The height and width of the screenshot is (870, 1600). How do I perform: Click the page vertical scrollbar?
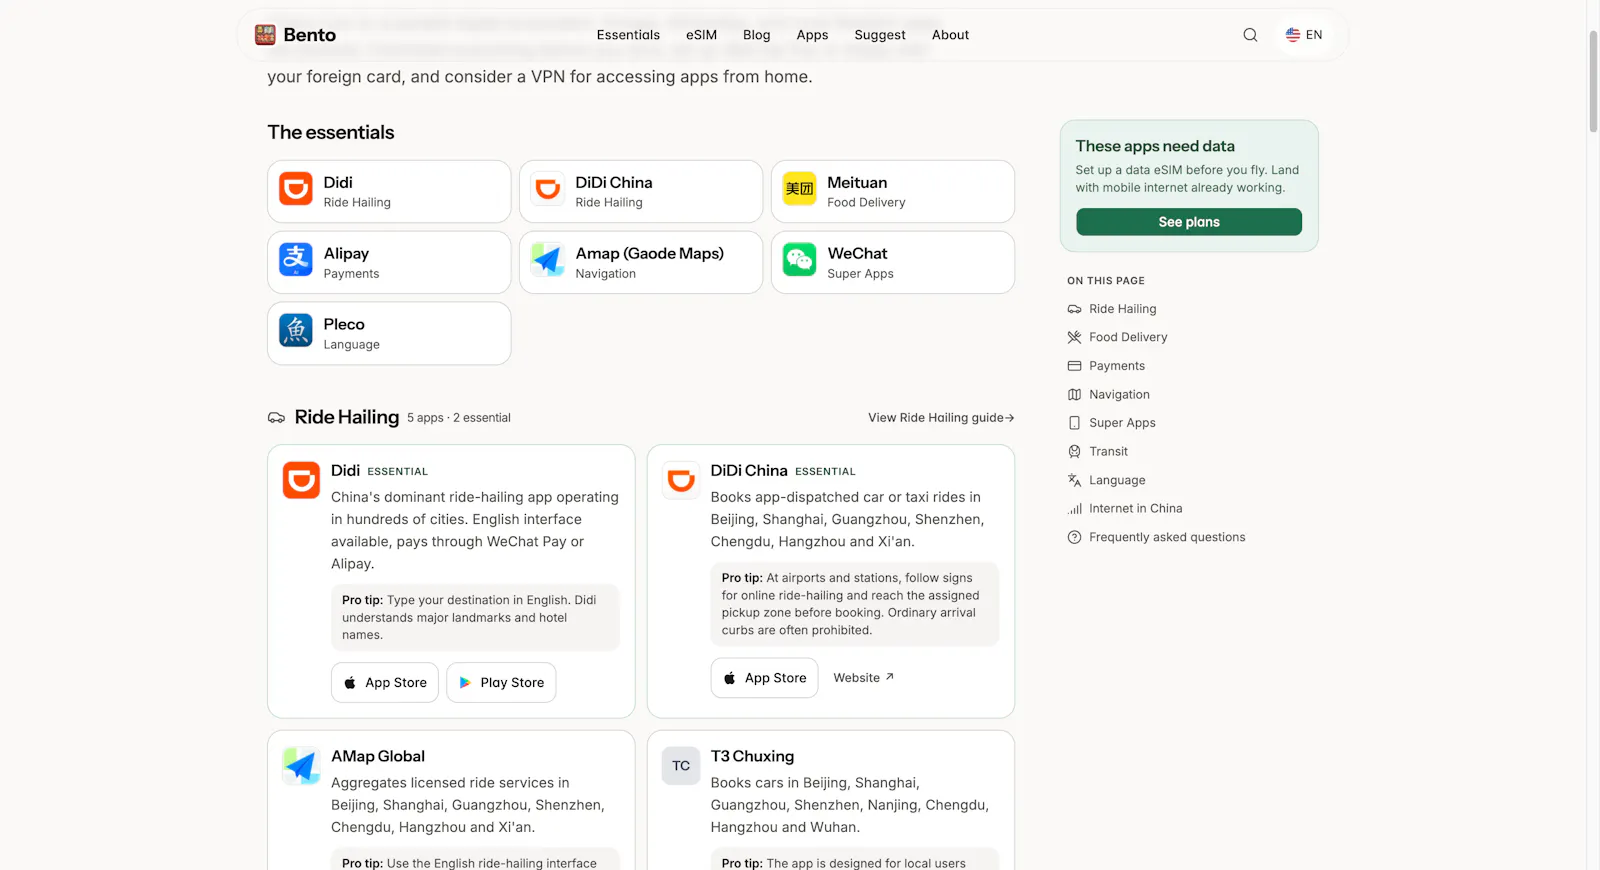pyautogui.click(x=1593, y=80)
